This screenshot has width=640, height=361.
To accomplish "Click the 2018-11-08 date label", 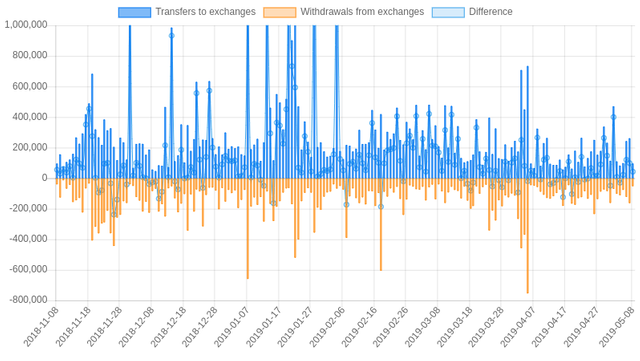I will coord(40,327).
